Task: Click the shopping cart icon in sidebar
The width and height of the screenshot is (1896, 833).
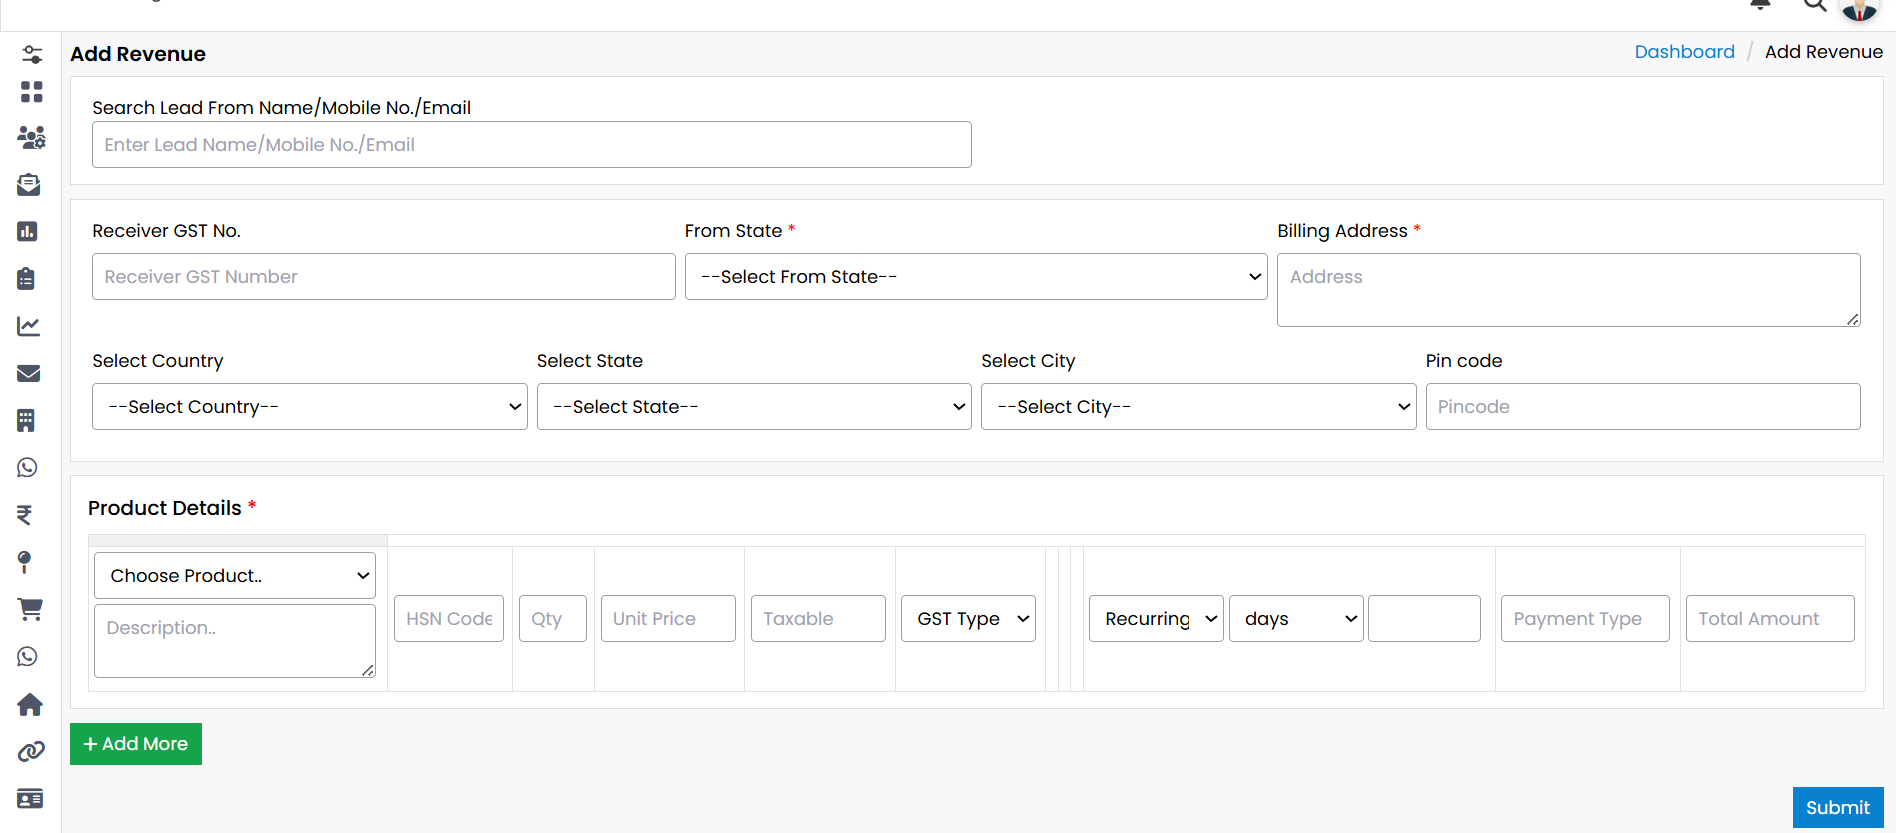Action: coord(30,609)
